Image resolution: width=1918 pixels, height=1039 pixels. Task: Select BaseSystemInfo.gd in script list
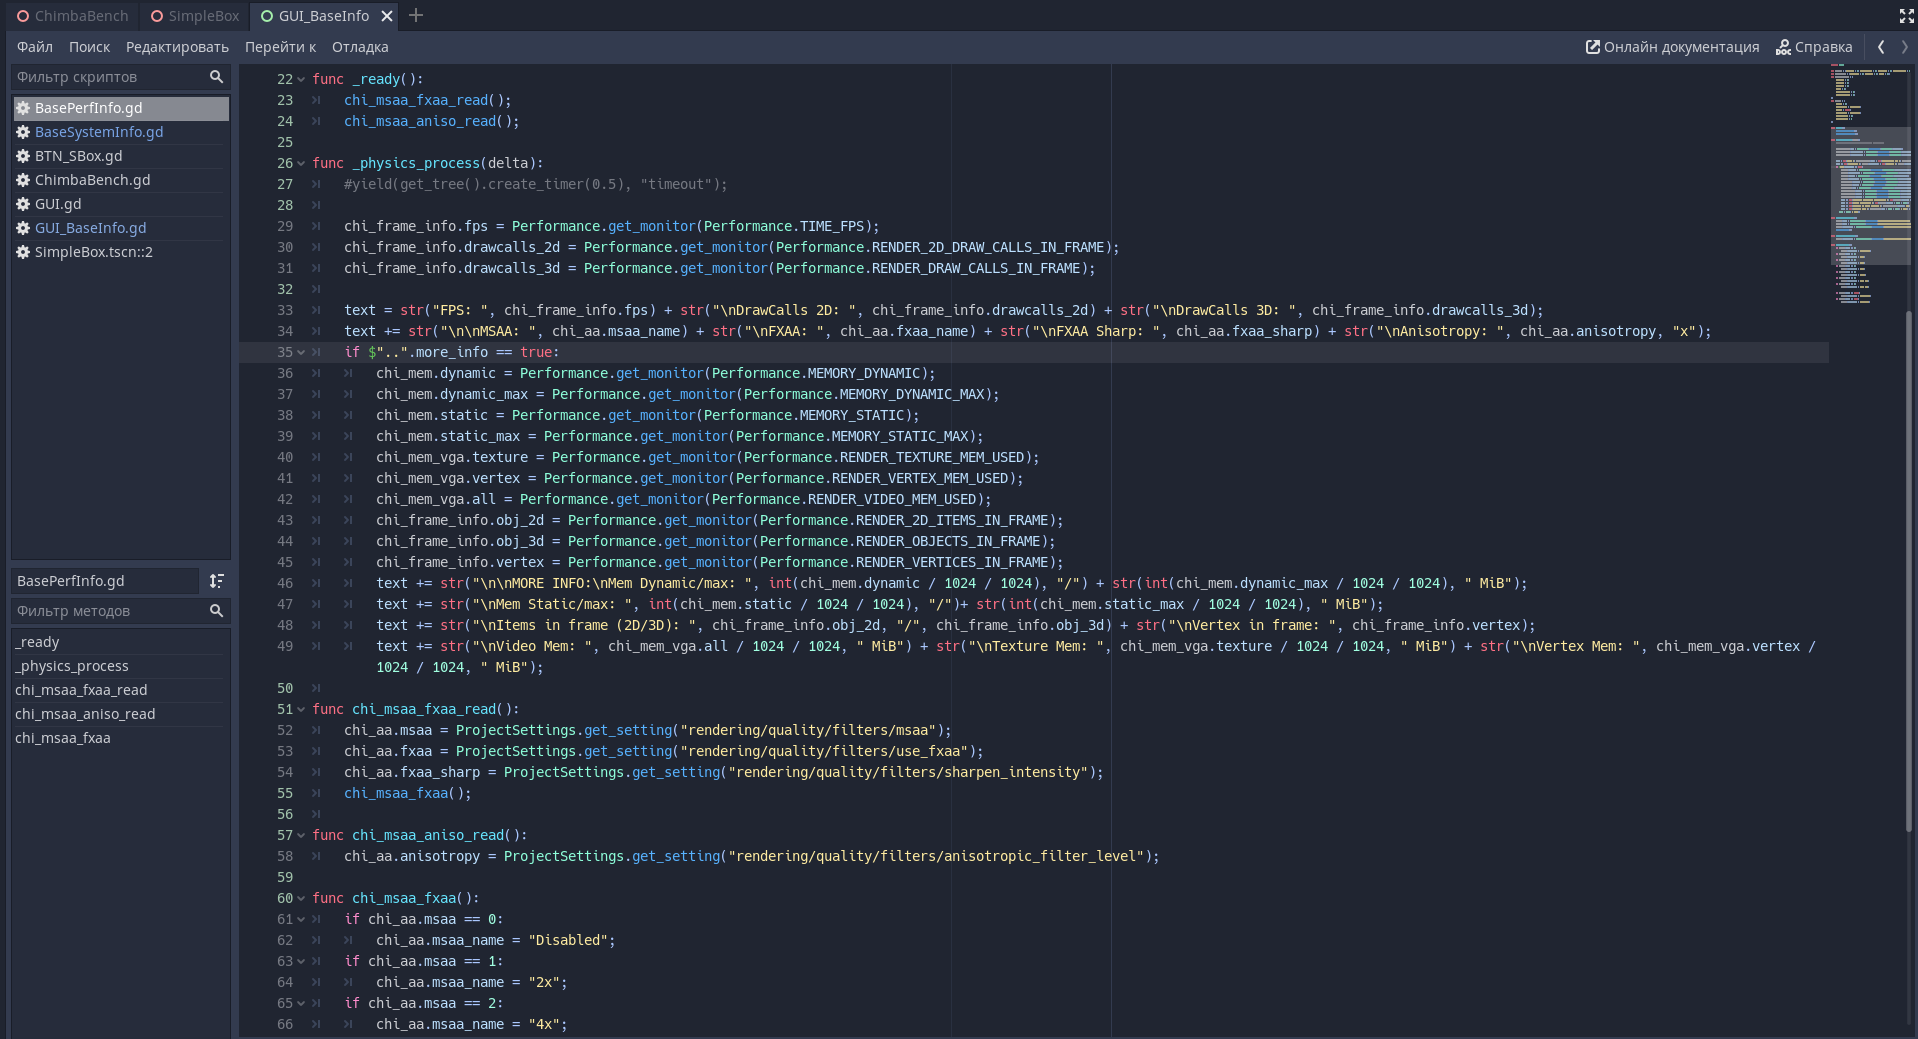(99, 132)
